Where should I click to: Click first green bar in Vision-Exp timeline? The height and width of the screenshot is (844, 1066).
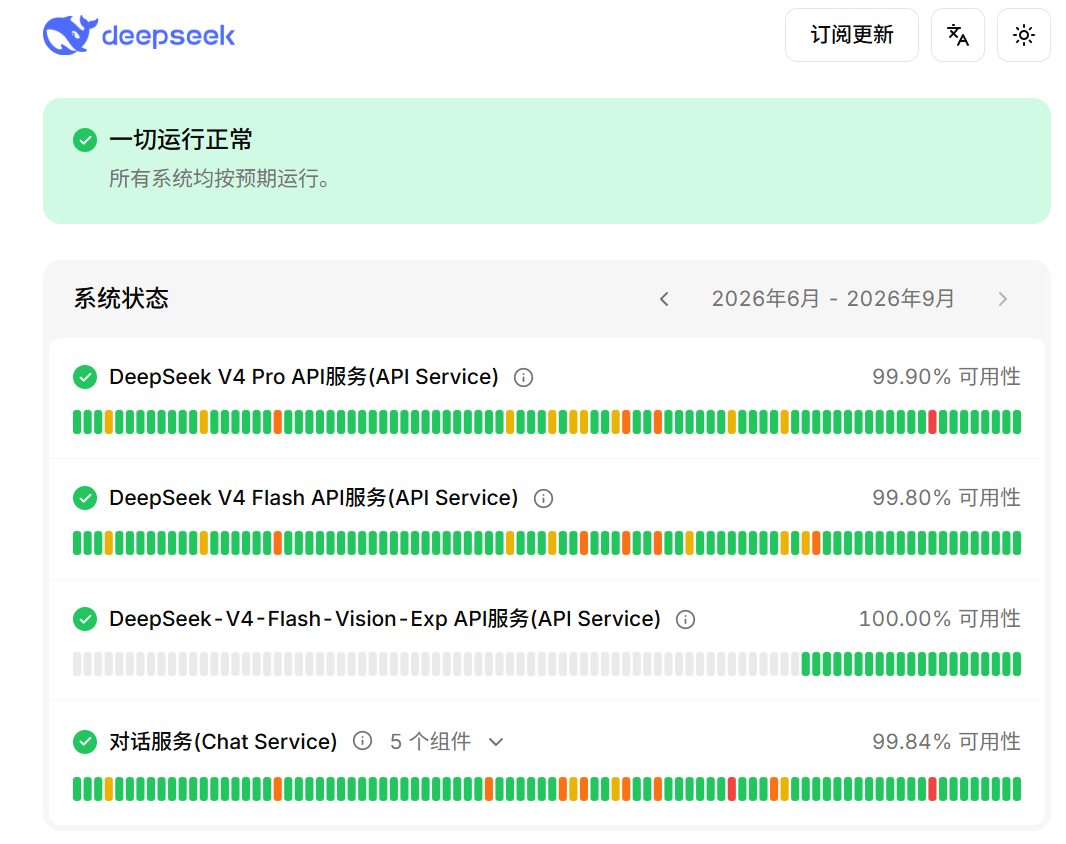pyautogui.click(x=806, y=664)
